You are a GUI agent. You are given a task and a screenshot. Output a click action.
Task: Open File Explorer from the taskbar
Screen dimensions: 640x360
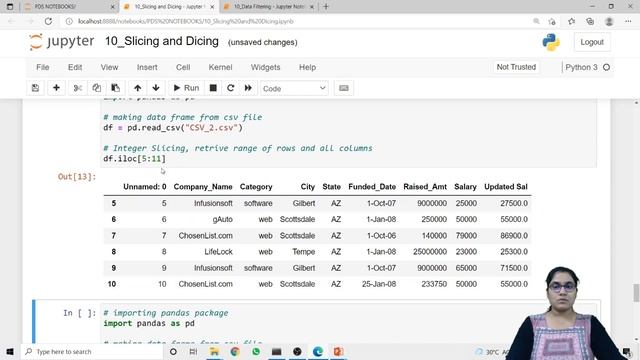pyautogui.click(x=214, y=351)
